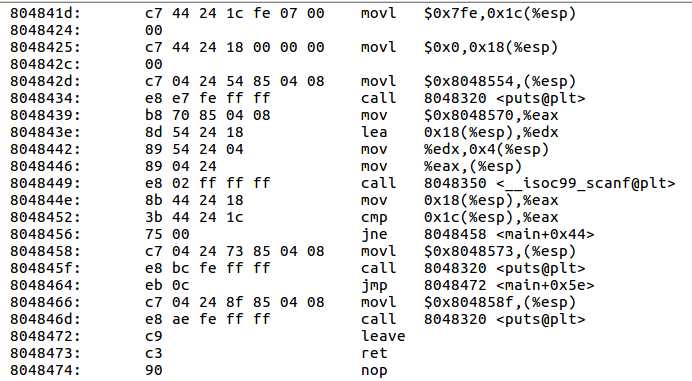The width and height of the screenshot is (692, 381).
Task: Select the call to __isoc99_scanf@plt
Action: click(518, 183)
